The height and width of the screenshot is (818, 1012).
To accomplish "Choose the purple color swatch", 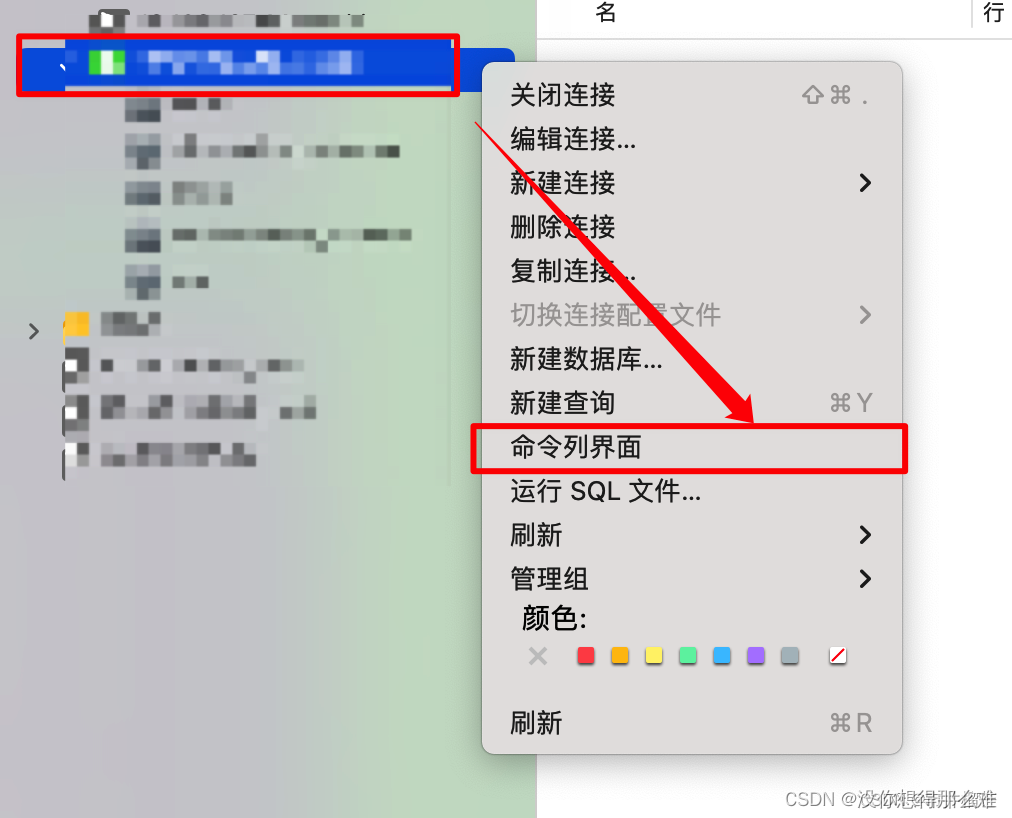I will coord(756,656).
